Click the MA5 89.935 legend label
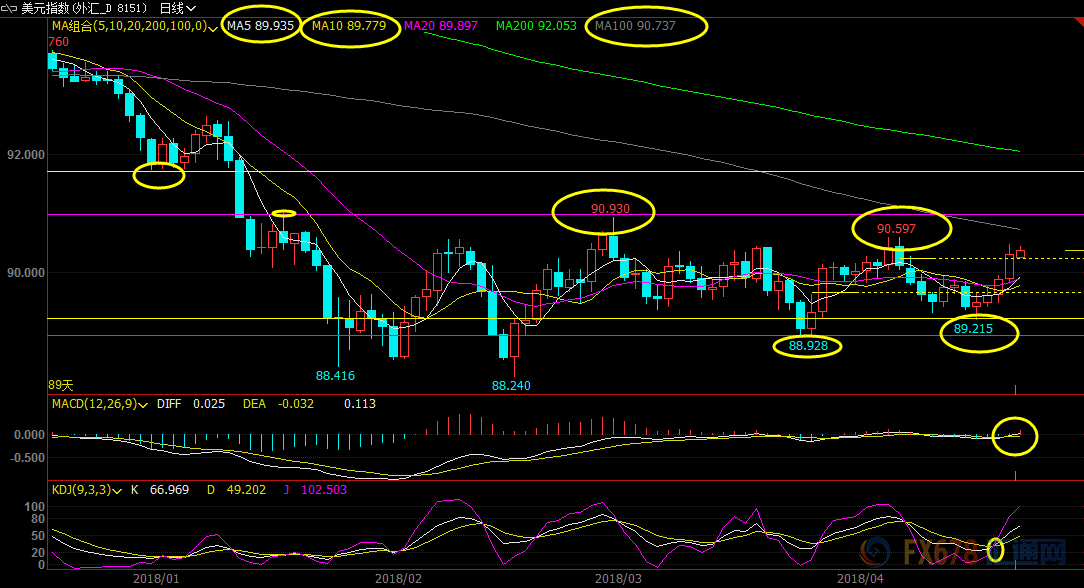 260,26
